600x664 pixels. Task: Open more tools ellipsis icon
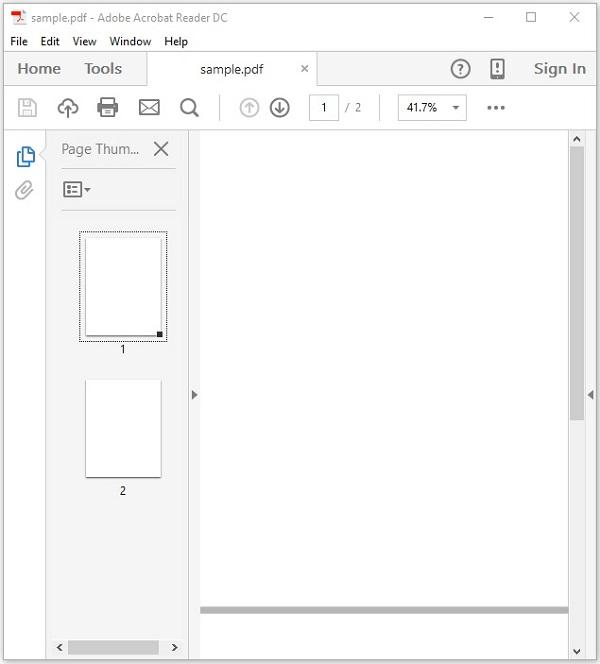pyautogui.click(x=496, y=108)
